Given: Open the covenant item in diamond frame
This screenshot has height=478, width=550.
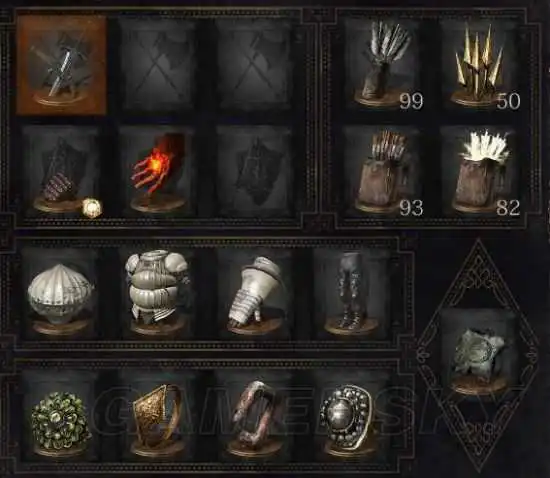Looking at the screenshot, I should [x=478, y=353].
